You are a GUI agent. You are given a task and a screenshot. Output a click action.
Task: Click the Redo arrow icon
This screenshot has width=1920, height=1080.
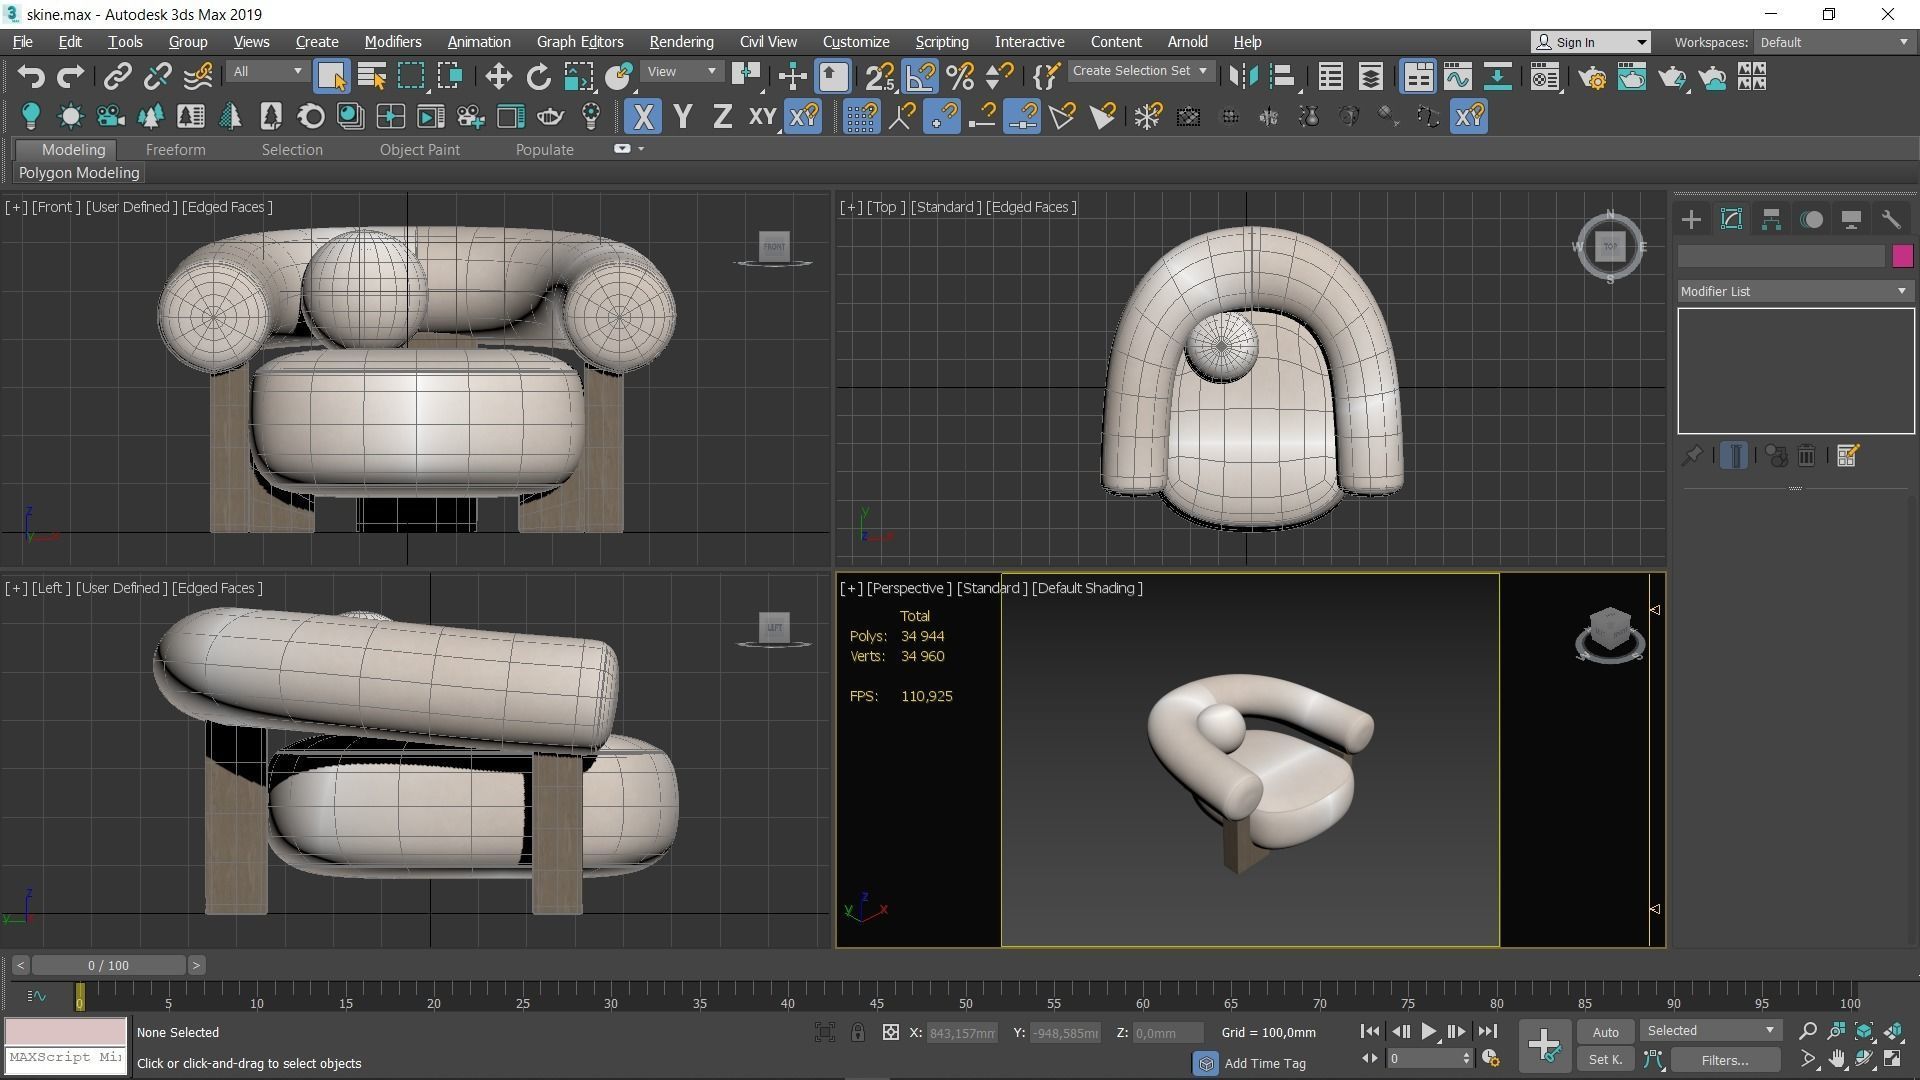tap(70, 76)
